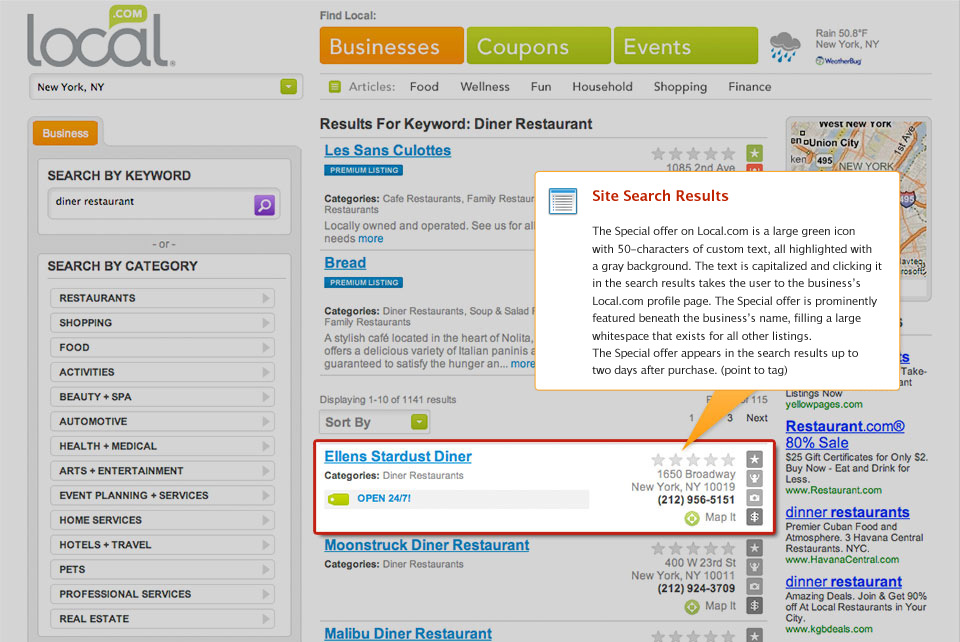Select the Businesses tab

(391, 46)
